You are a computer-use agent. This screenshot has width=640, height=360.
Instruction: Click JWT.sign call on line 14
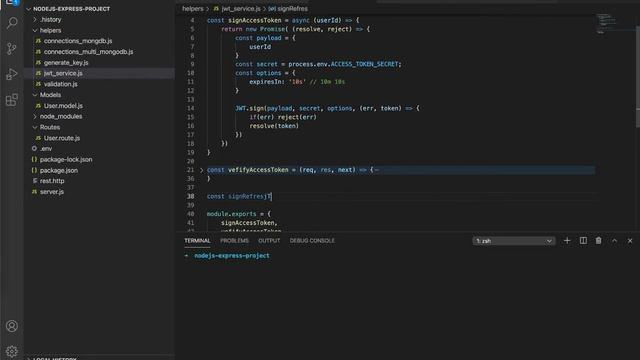point(250,108)
